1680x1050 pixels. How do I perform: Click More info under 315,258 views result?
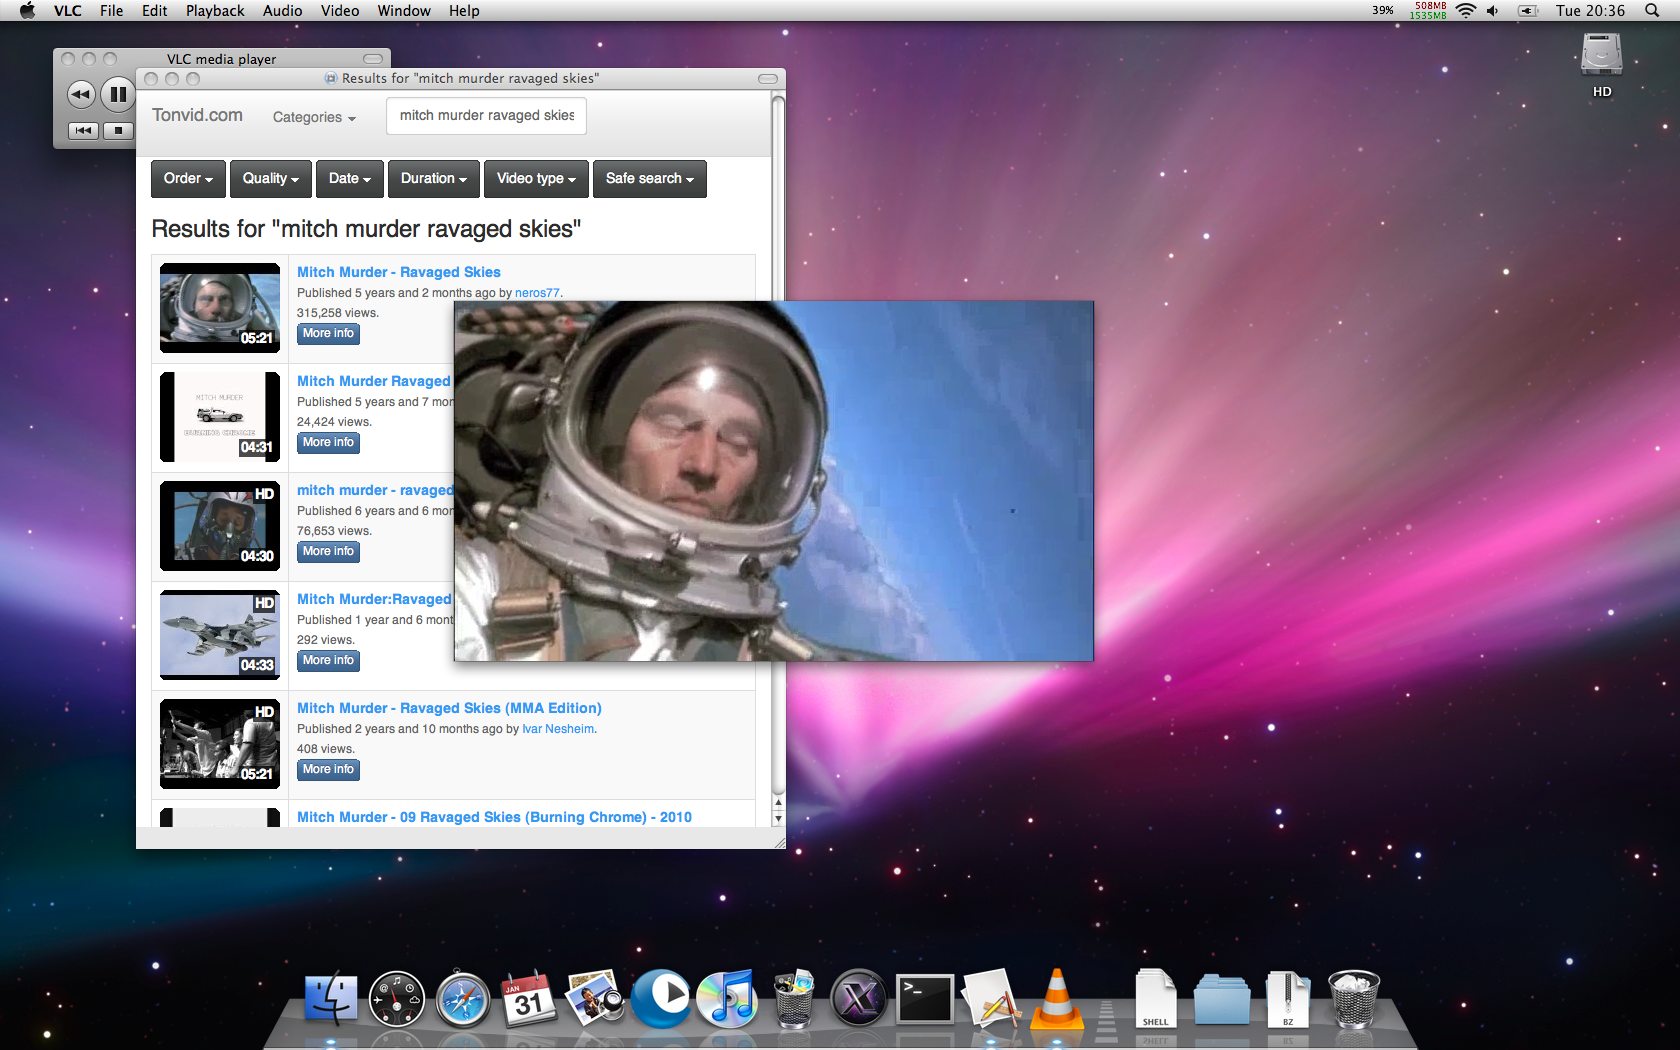point(328,334)
